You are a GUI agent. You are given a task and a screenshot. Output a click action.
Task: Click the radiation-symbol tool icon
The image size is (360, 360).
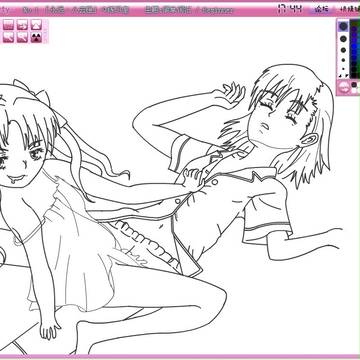click(36, 37)
